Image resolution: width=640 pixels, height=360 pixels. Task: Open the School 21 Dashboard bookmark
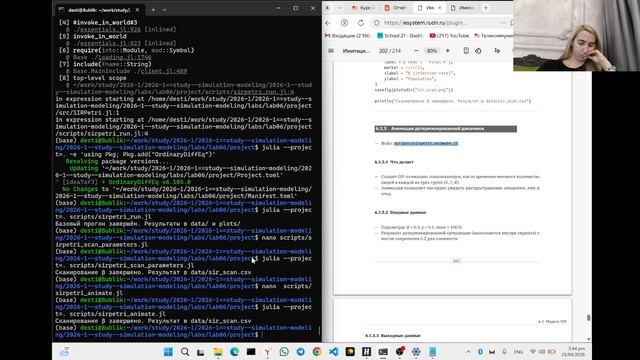pos(400,36)
